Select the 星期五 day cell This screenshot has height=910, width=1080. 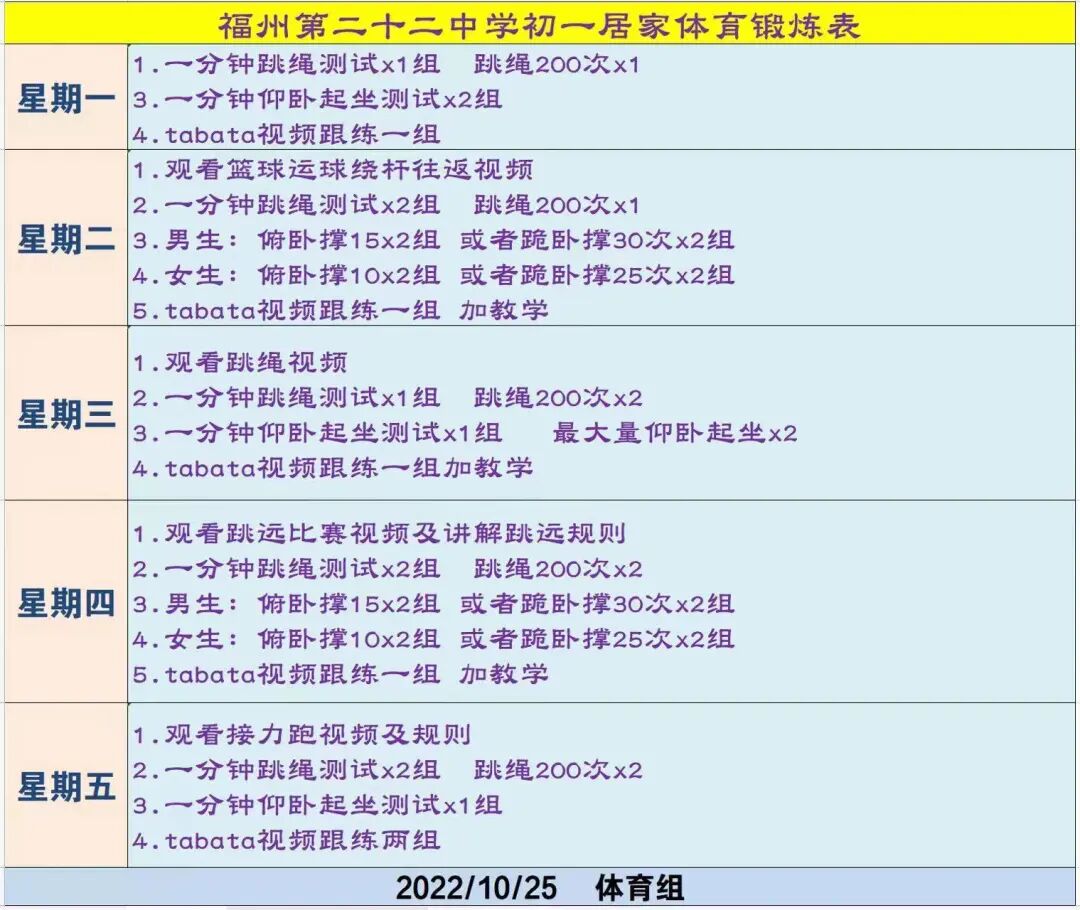66,785
